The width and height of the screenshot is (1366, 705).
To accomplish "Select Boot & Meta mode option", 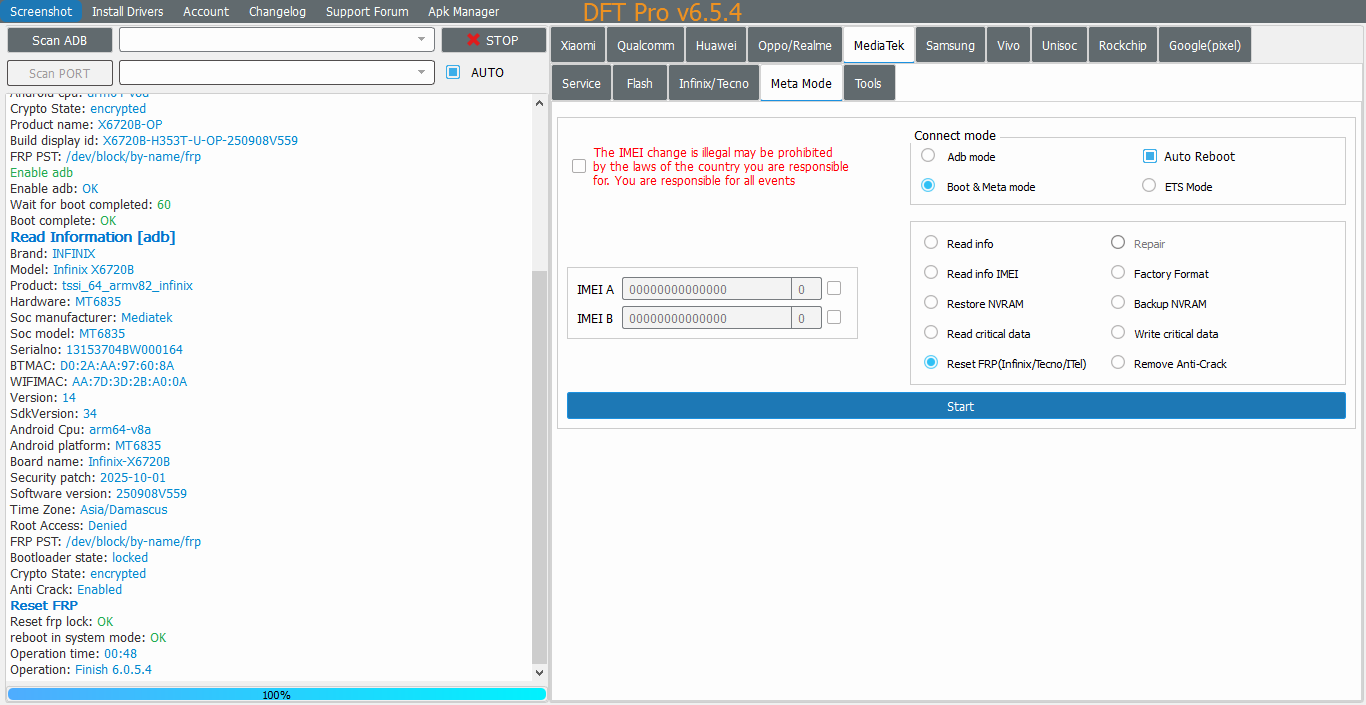I will tap(929, 186).
